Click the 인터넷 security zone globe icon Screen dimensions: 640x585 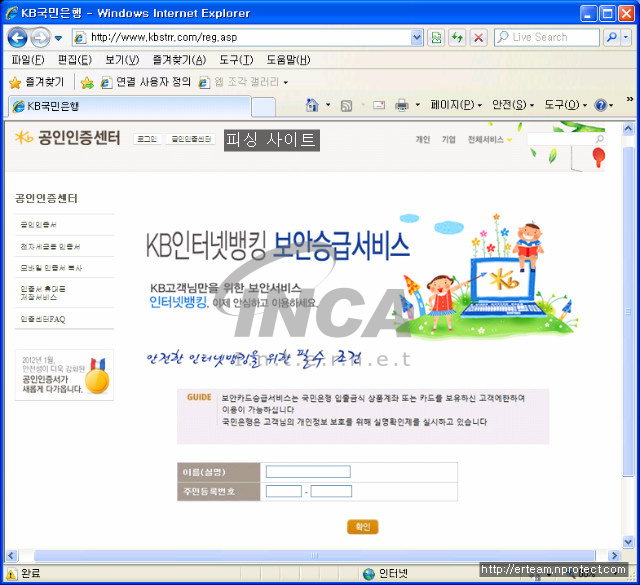[x=369, y=574]
